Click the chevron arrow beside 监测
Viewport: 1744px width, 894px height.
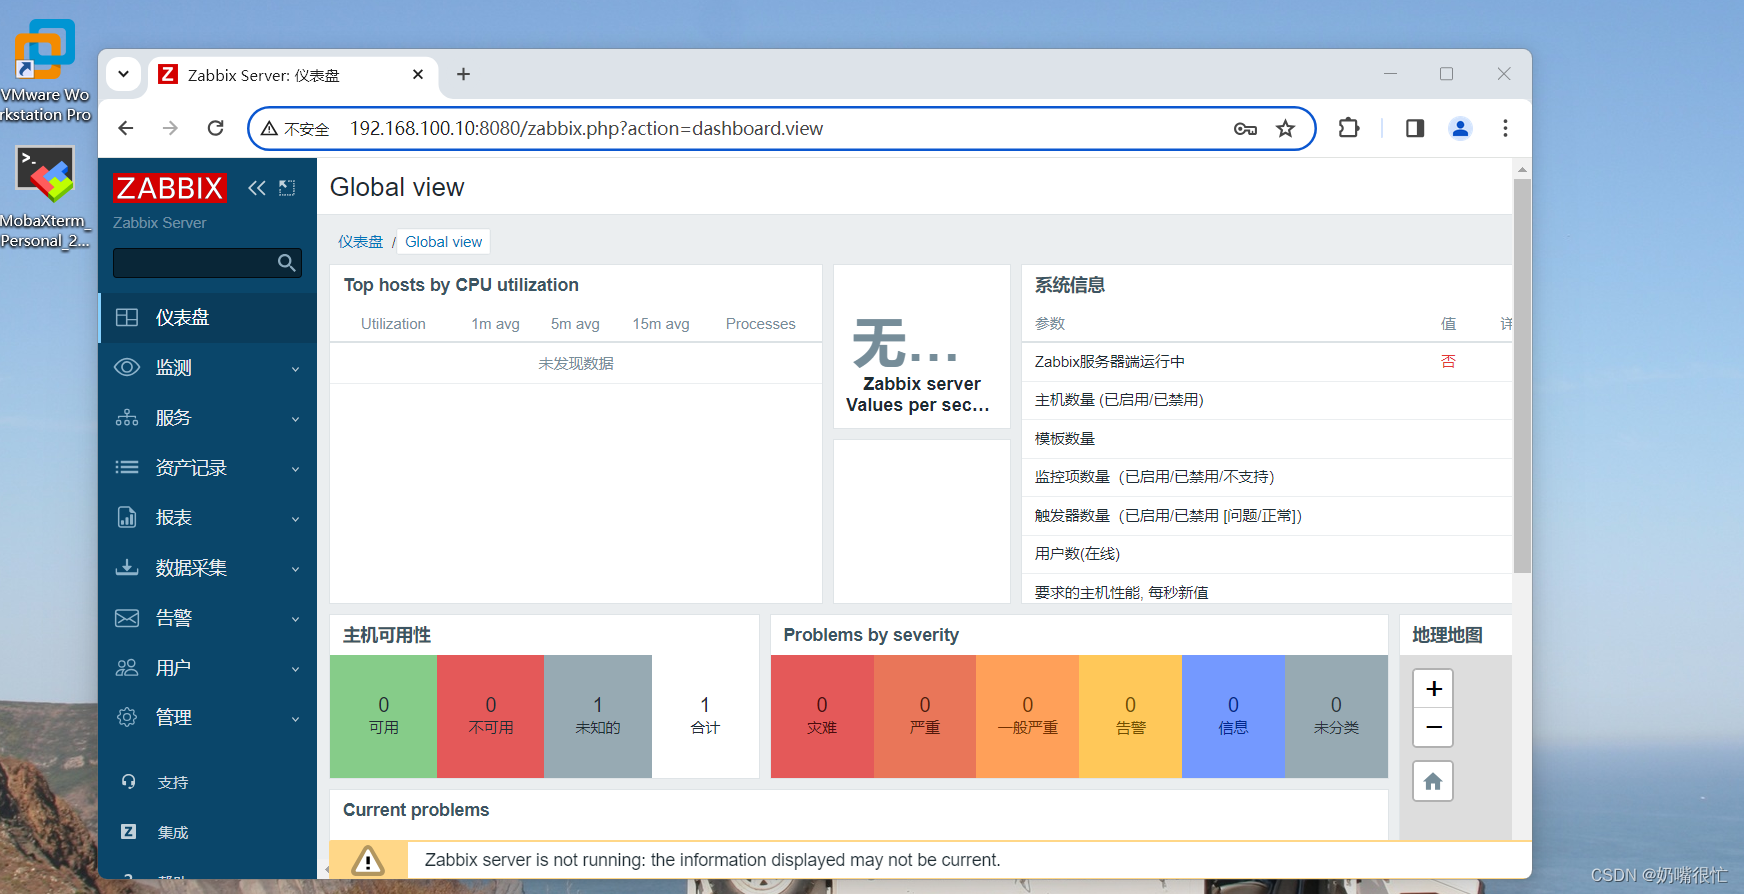[x=295, y=369]
